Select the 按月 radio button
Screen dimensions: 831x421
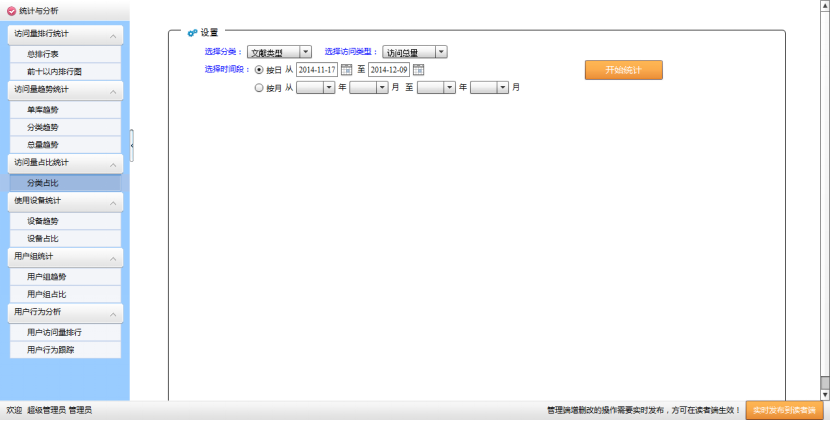coord(260,88)
